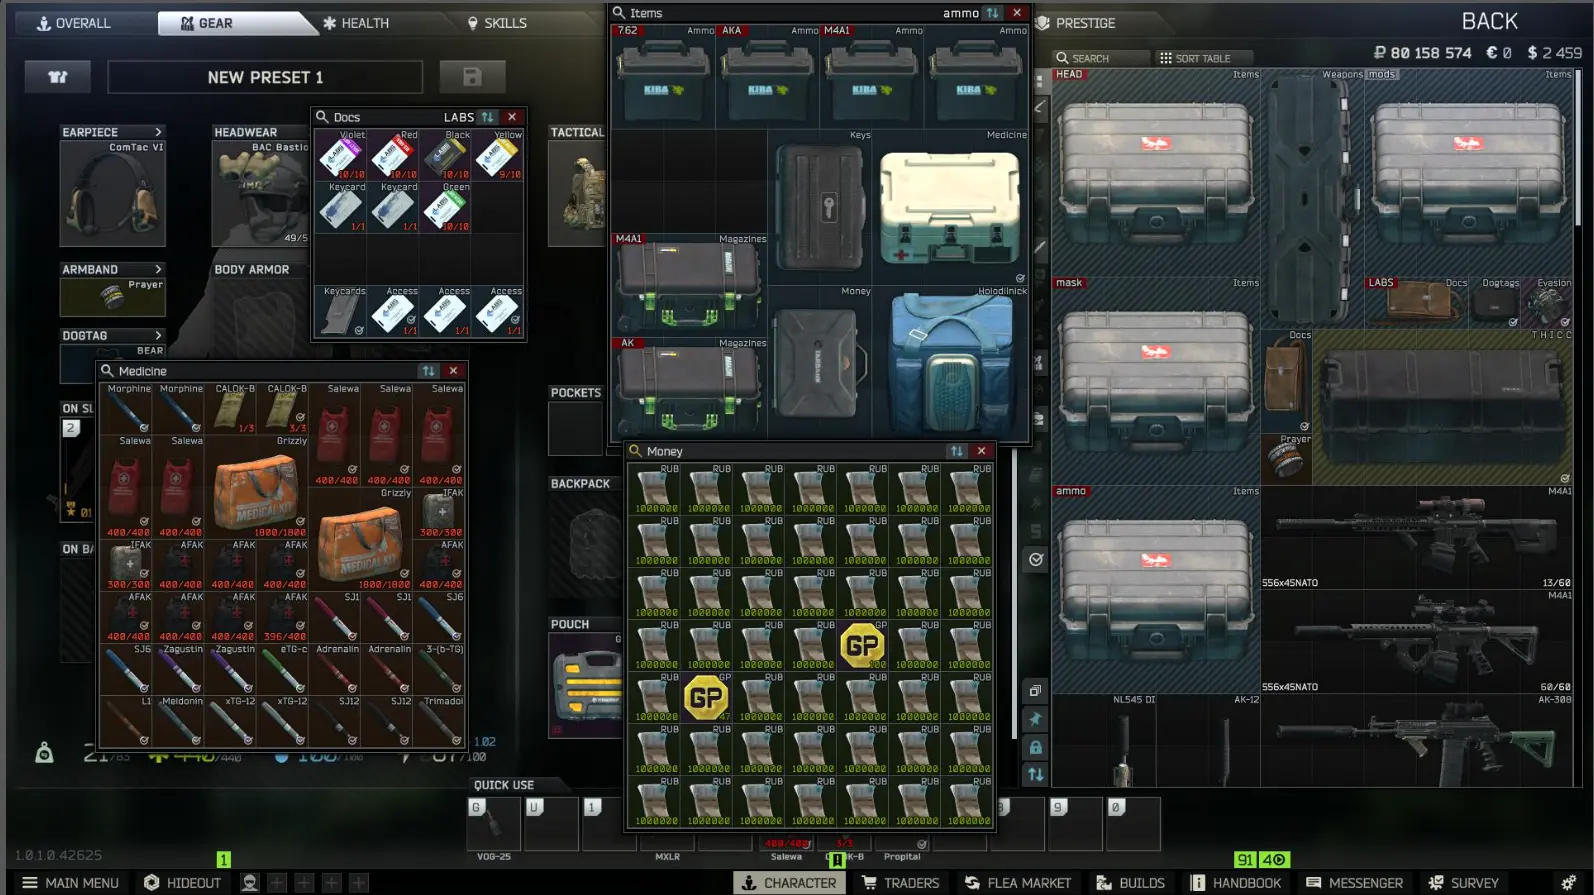Select the Violet Labs keycard in Docs

point(341,154)
